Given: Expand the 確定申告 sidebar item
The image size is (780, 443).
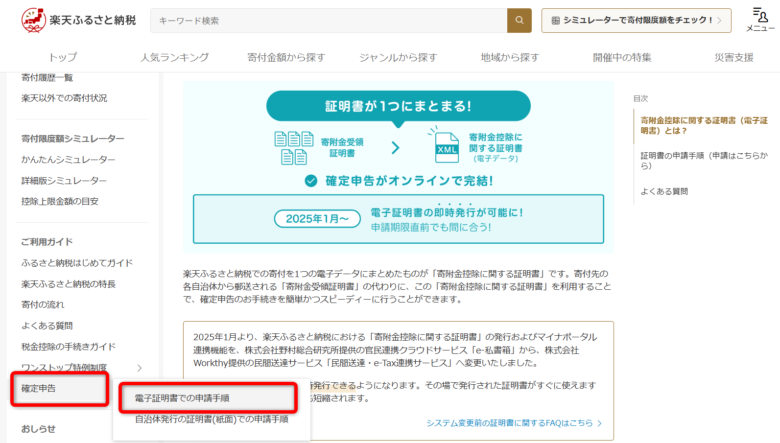Looking at the screenshot, I should tap(60, 388).
